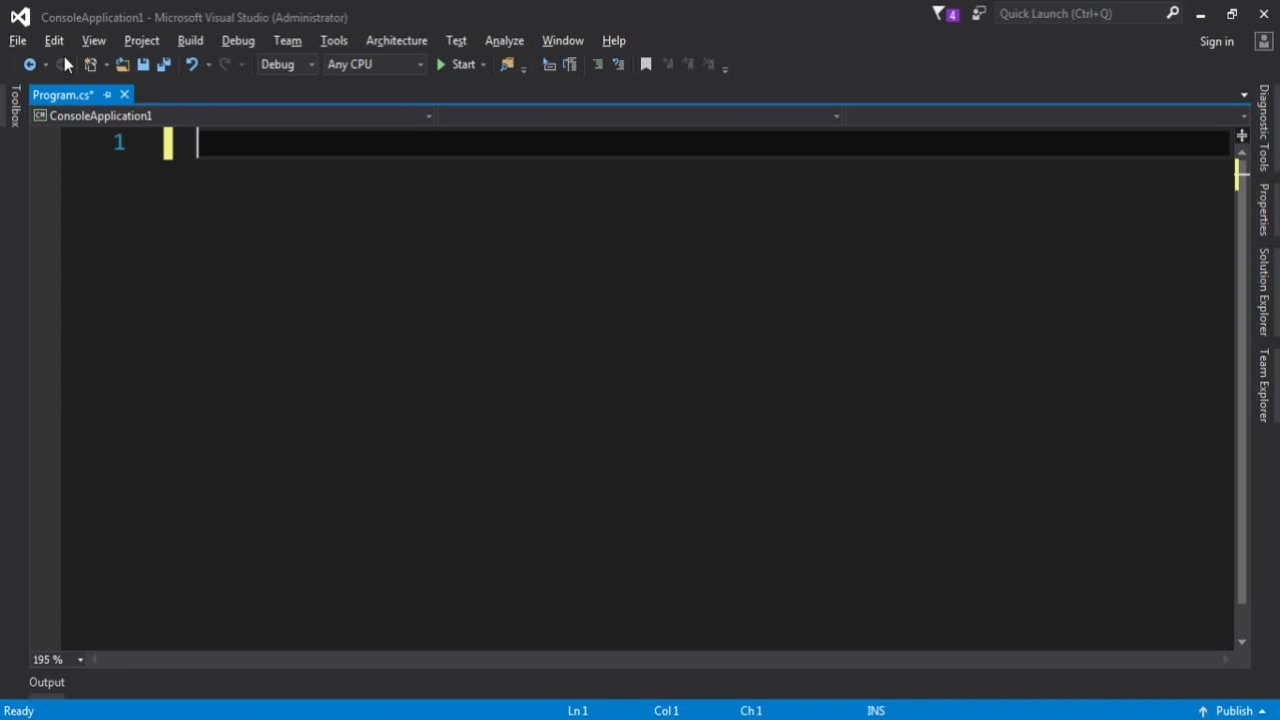Click the Save All icon
This screenshot has height=720, width=1280.
coord(164,64)
